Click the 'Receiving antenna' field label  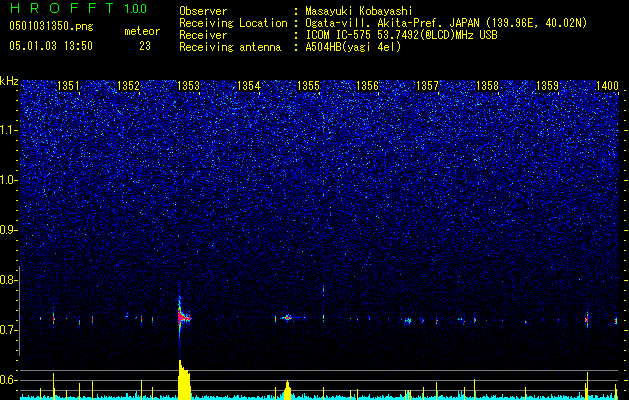(230, 47)
